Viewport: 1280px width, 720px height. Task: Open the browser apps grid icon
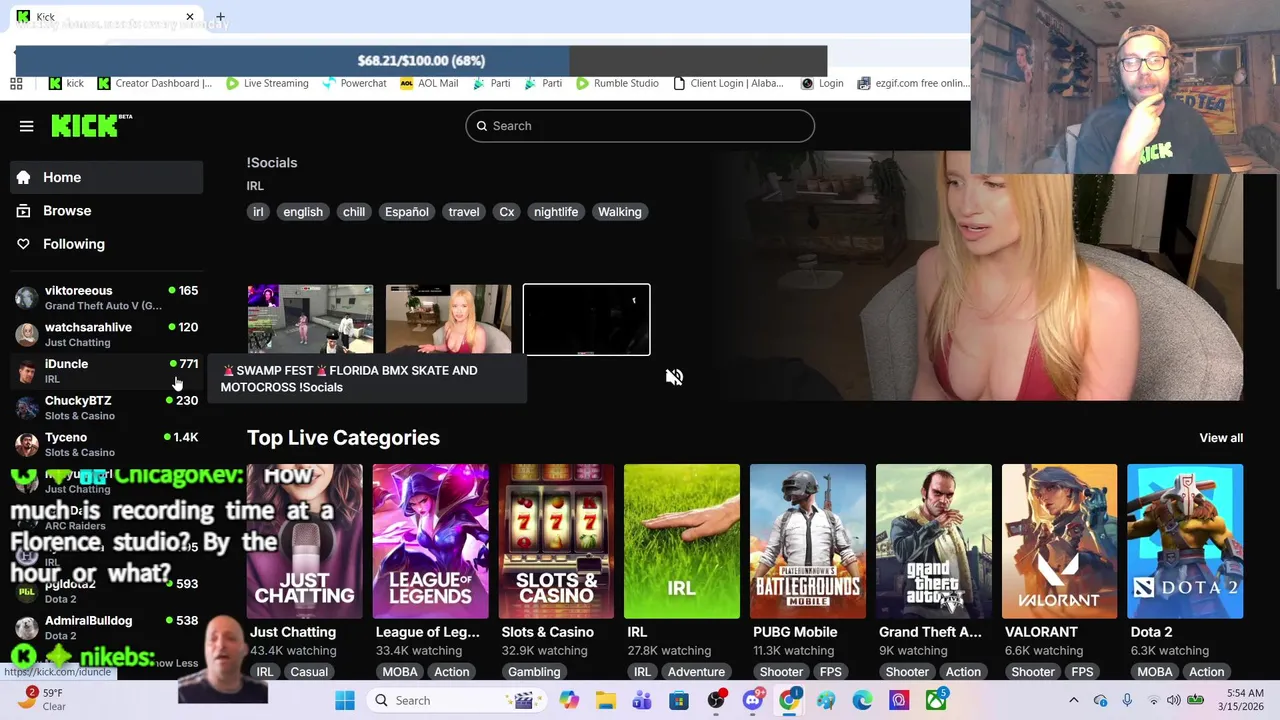pos(16,84)
